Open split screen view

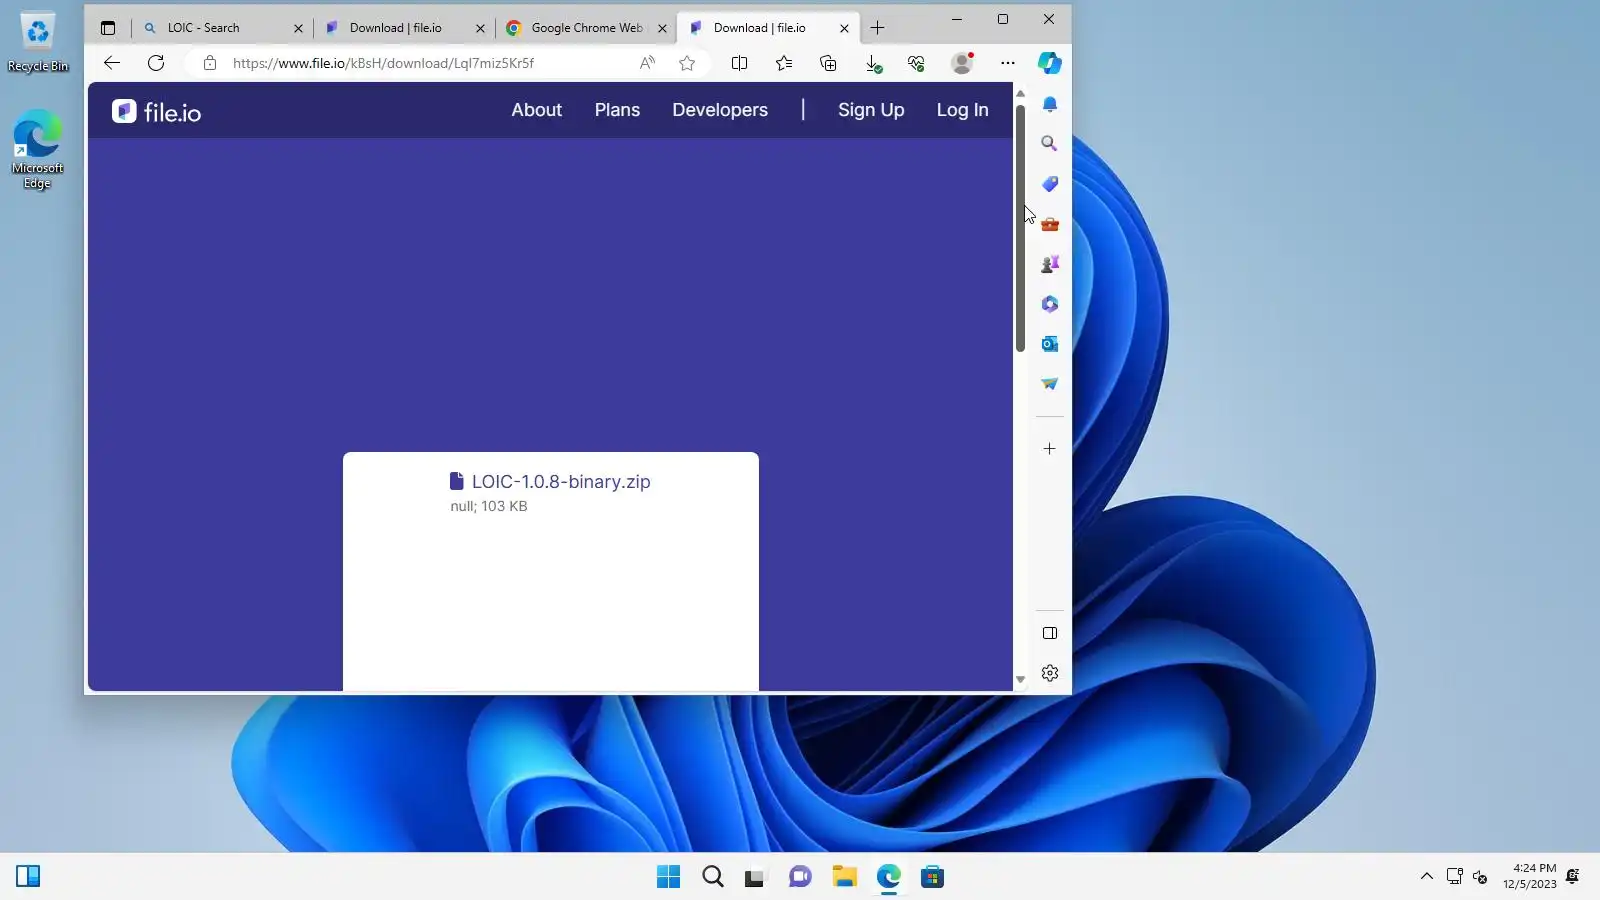pyautogui.click(x=740, y=63)
